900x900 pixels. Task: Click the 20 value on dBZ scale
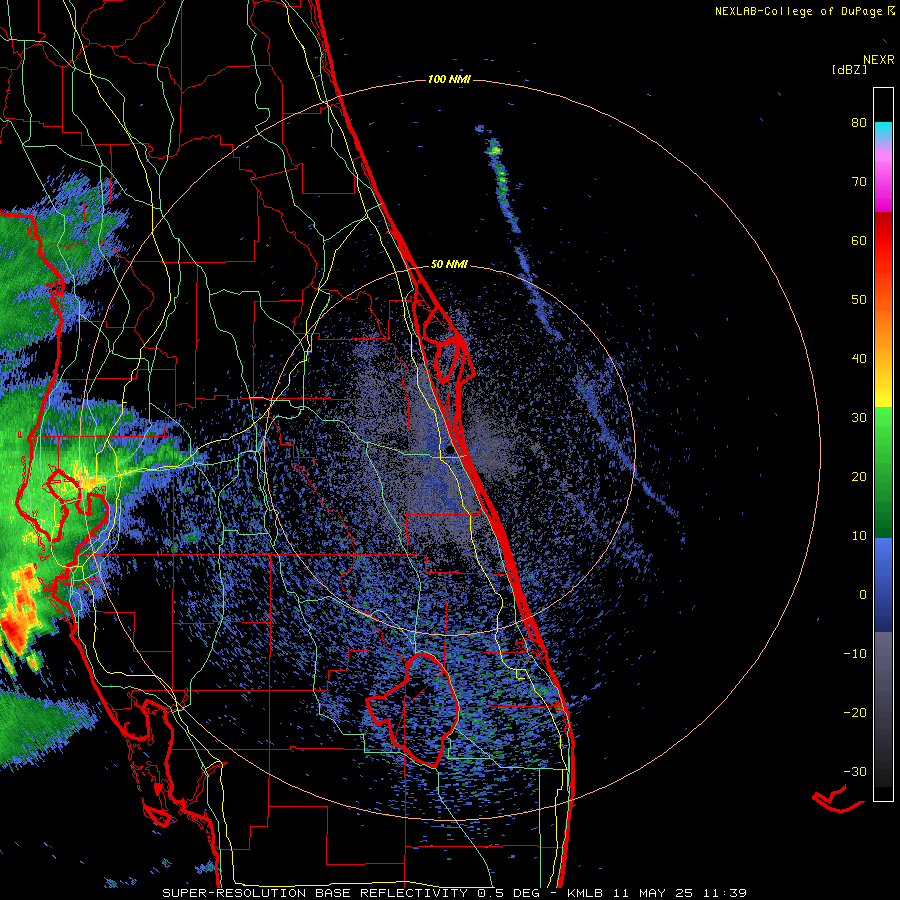pos(859,477)
